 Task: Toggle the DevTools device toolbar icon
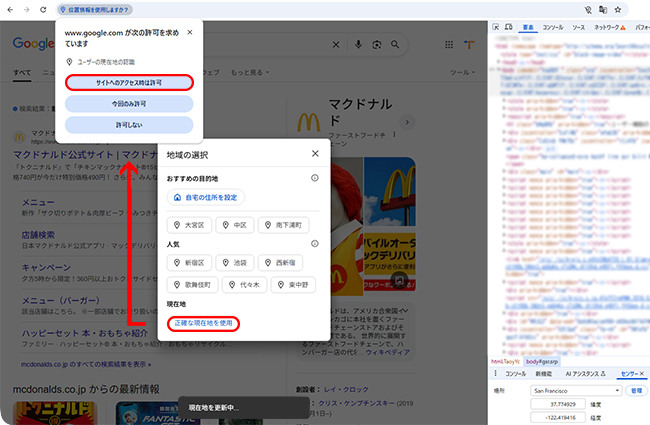click(x=509, y=27)
